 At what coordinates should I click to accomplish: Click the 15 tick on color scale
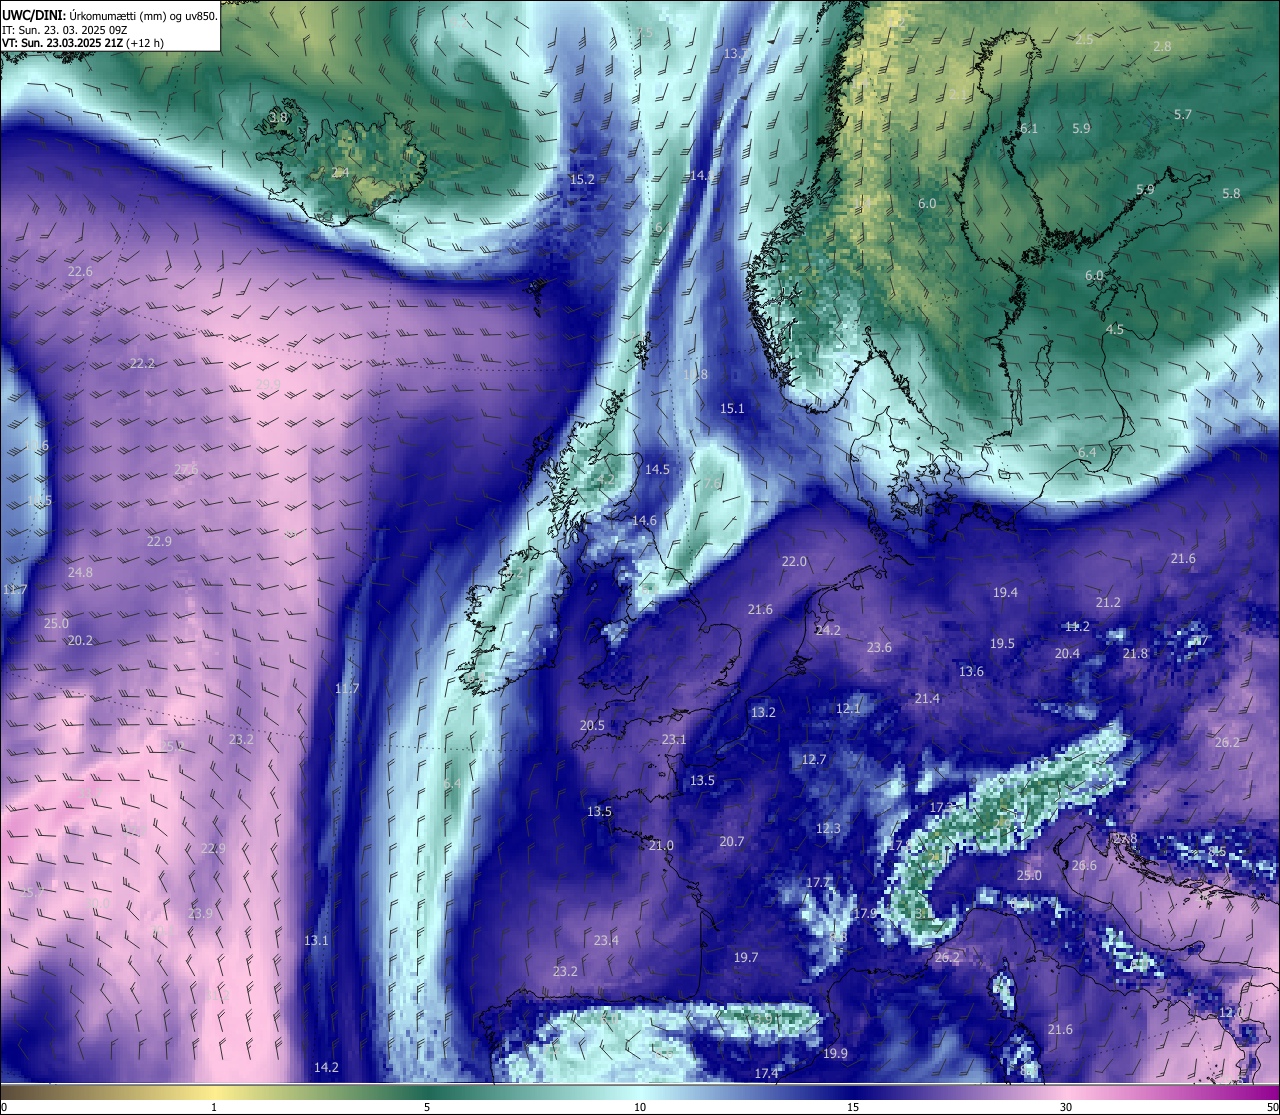(853, 1107)
